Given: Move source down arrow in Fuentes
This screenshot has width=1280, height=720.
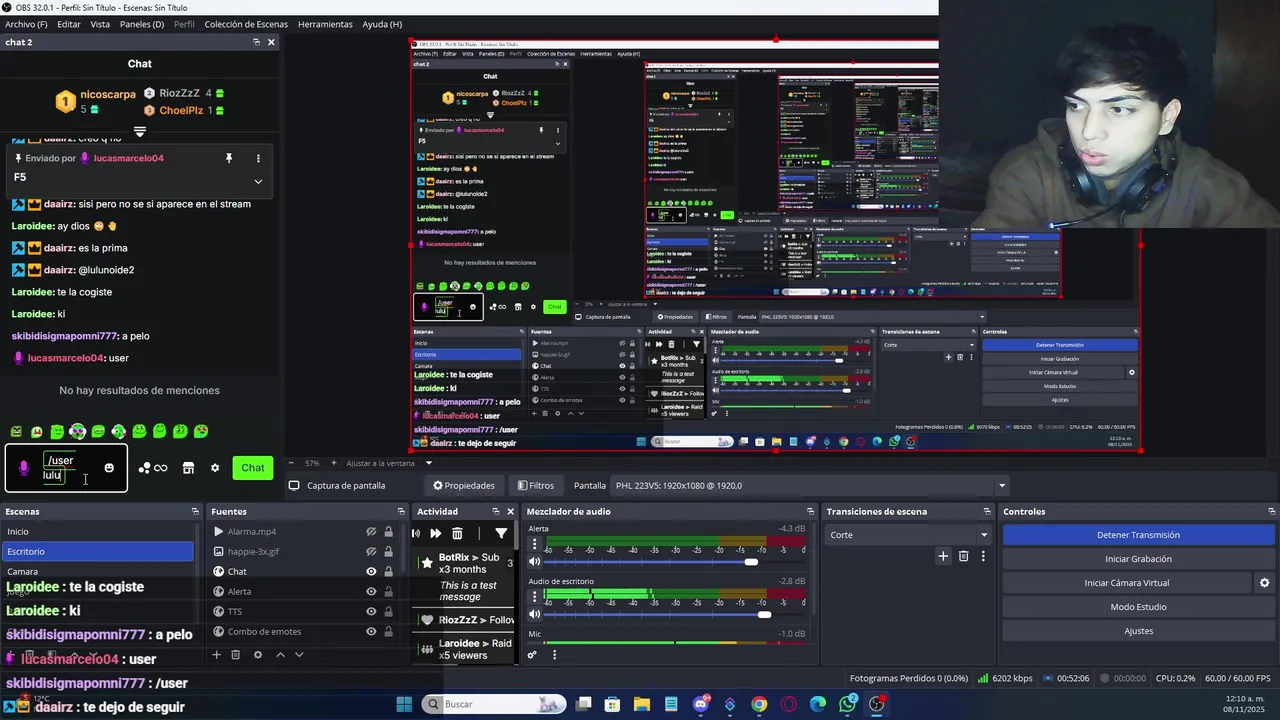Looking at the screenshot, I should pos(298,655).
